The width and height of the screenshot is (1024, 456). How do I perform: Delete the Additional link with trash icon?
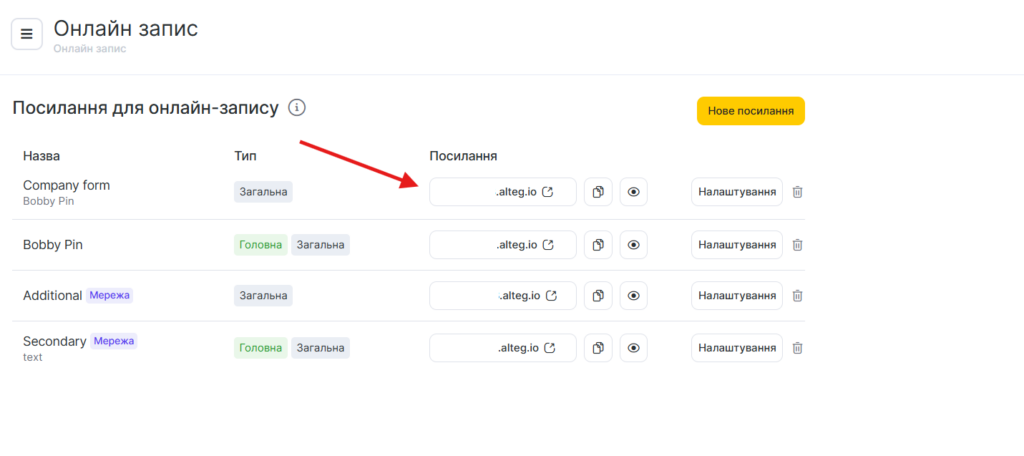click(797, 296)
